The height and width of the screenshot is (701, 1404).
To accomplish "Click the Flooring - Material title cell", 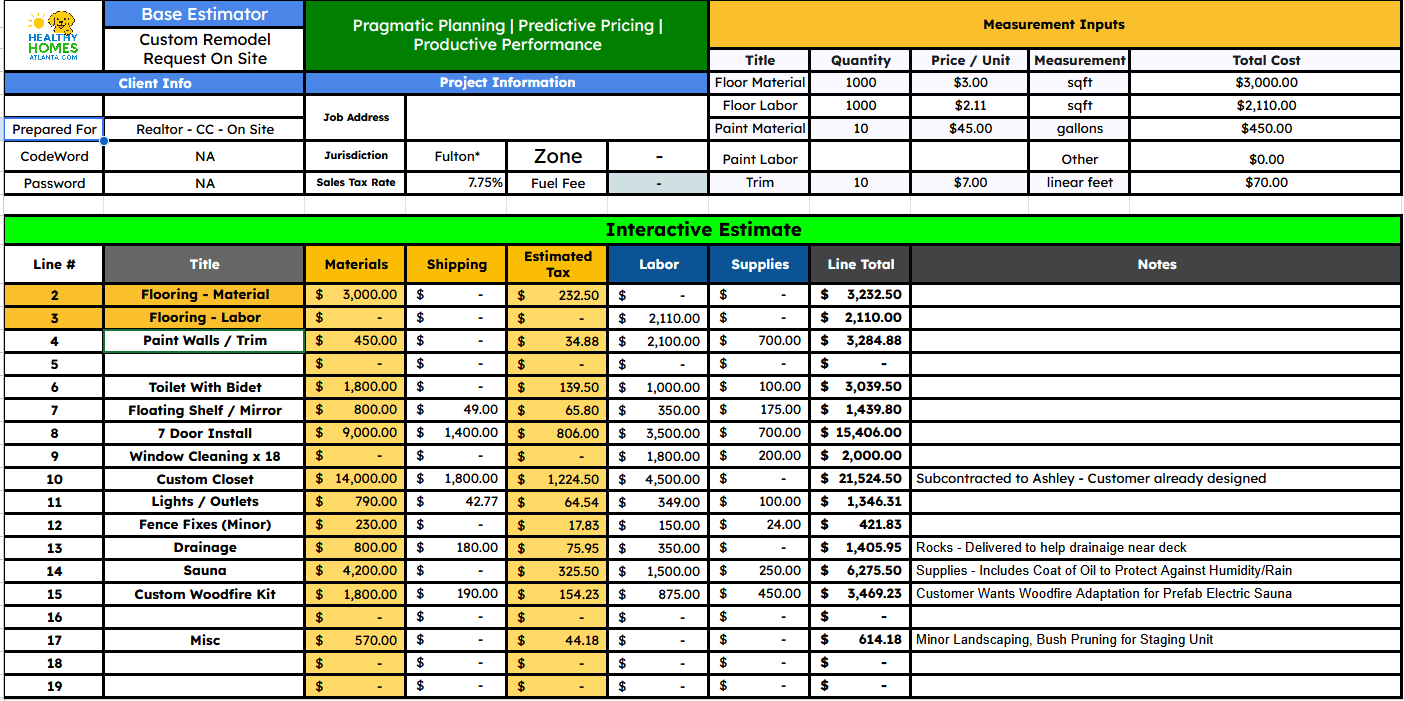I will pyautogui.click(x=205, y=295).
